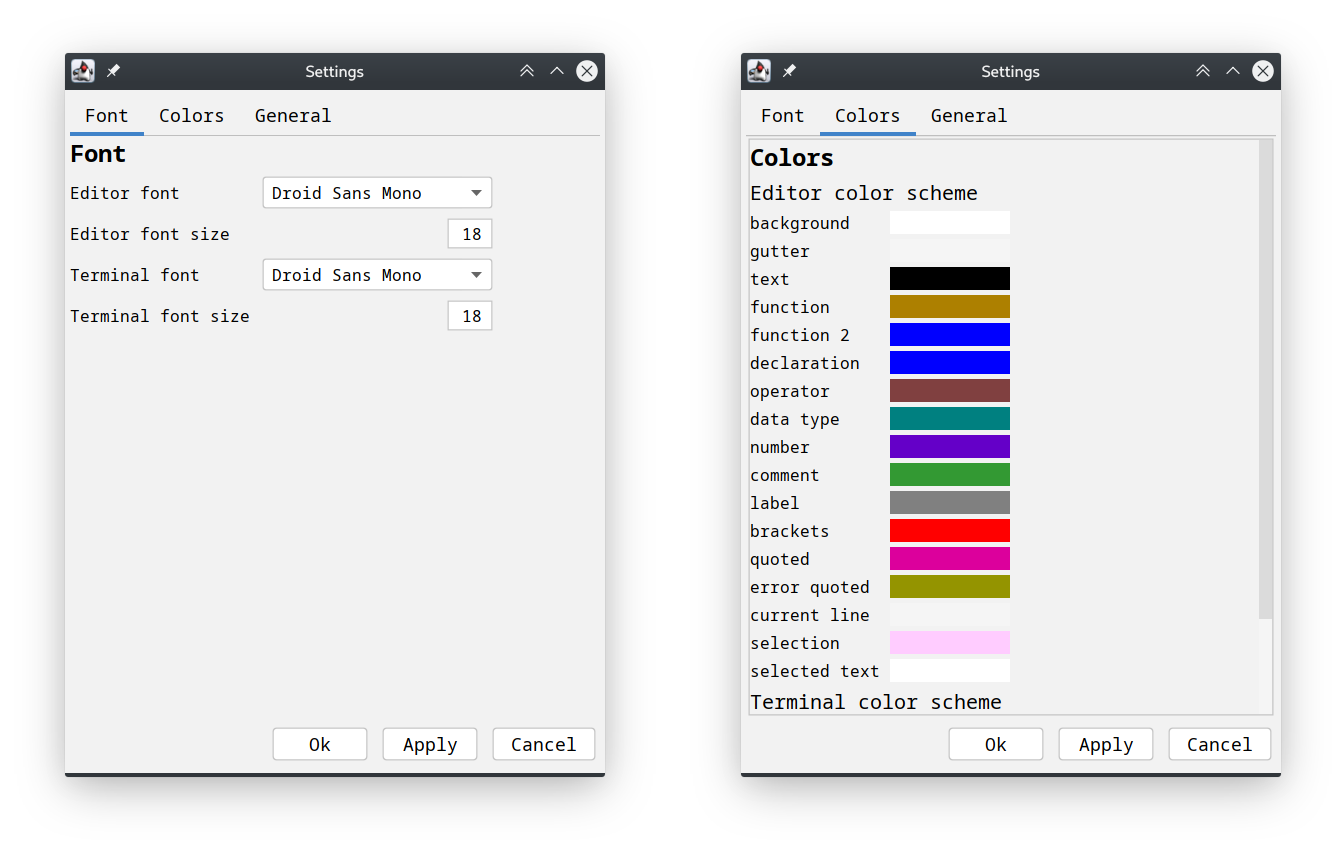Click Cancel in right Settings window

(x=1220, y=744)
